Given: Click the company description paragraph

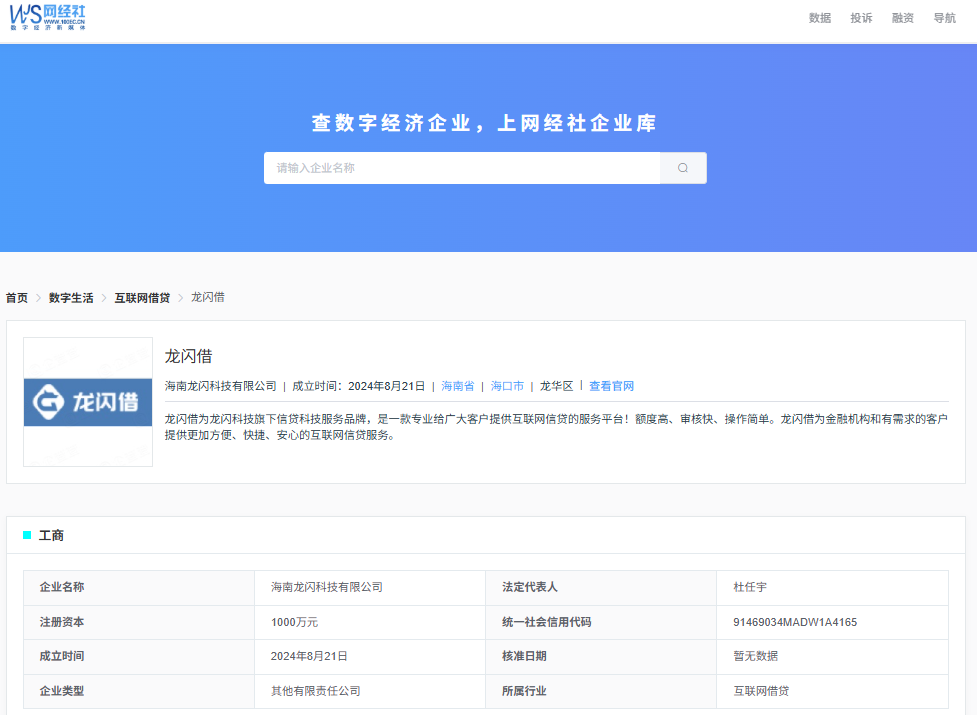Looking at the screenshot, I should [x=556, y=427].
